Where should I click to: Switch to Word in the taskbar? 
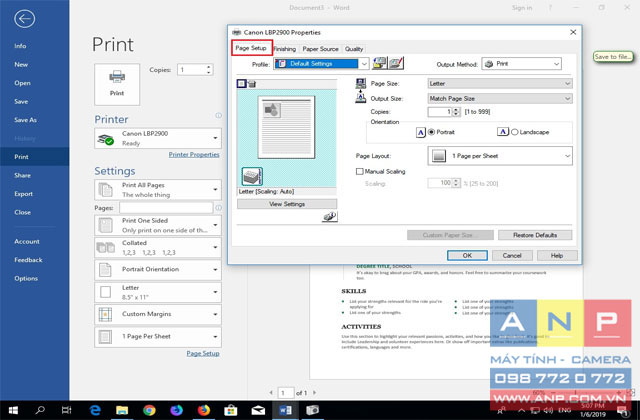[x=285, y=410]
